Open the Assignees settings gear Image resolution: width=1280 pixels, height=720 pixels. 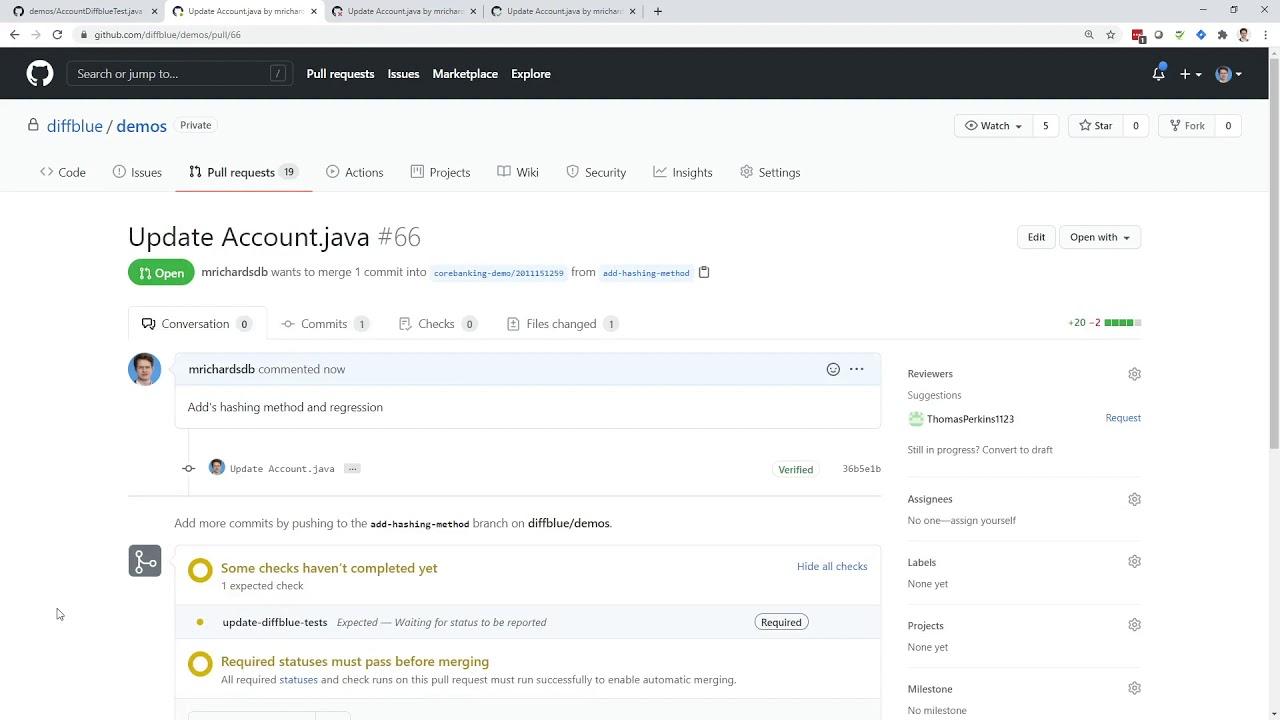click(x=1134, y=499)
